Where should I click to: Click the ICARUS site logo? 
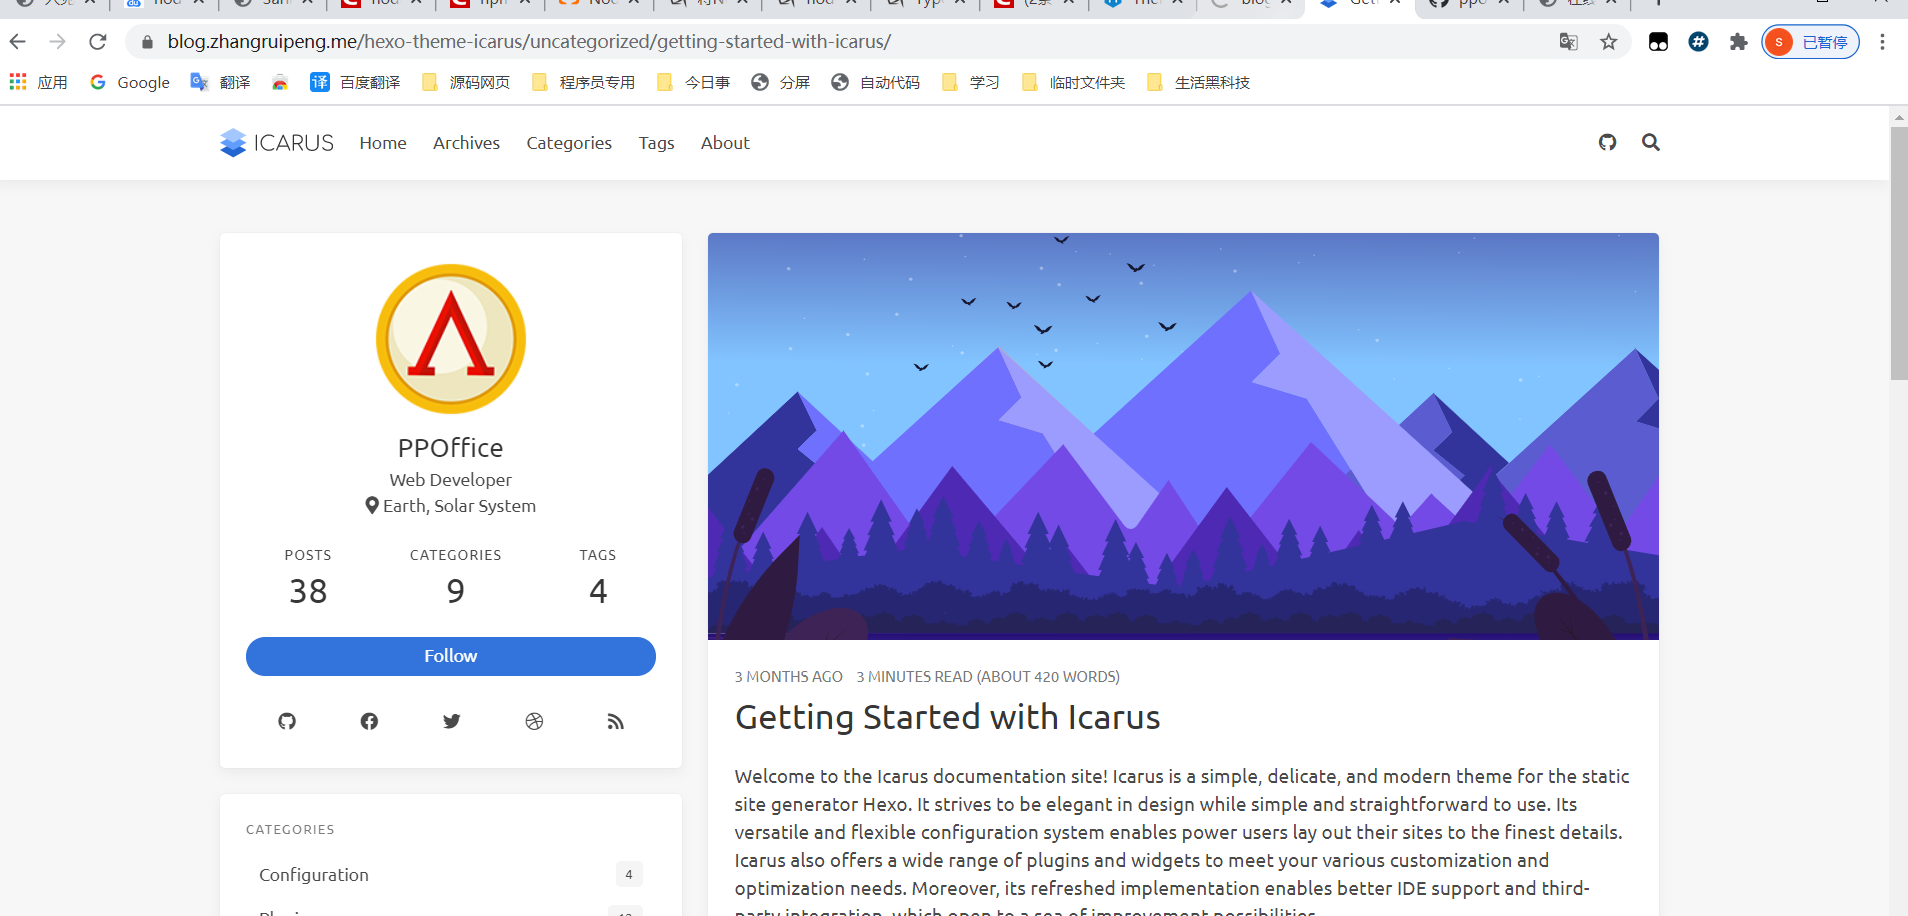pyautogui.click(x=277, y=143)
